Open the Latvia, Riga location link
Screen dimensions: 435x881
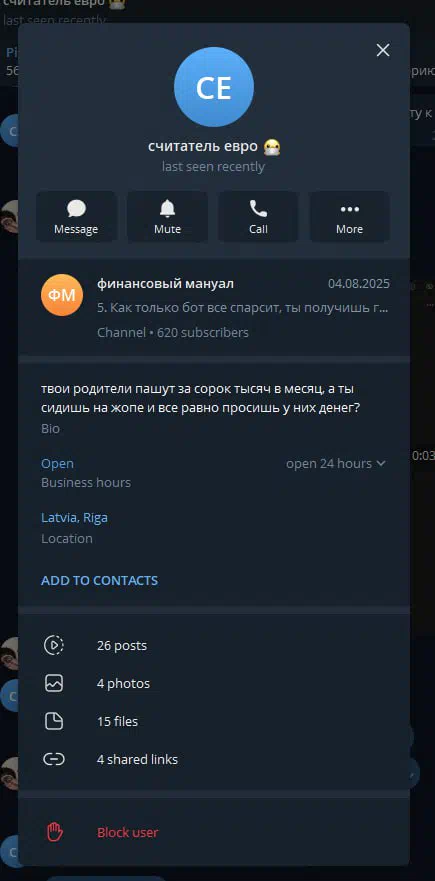(x=74, y=517)
